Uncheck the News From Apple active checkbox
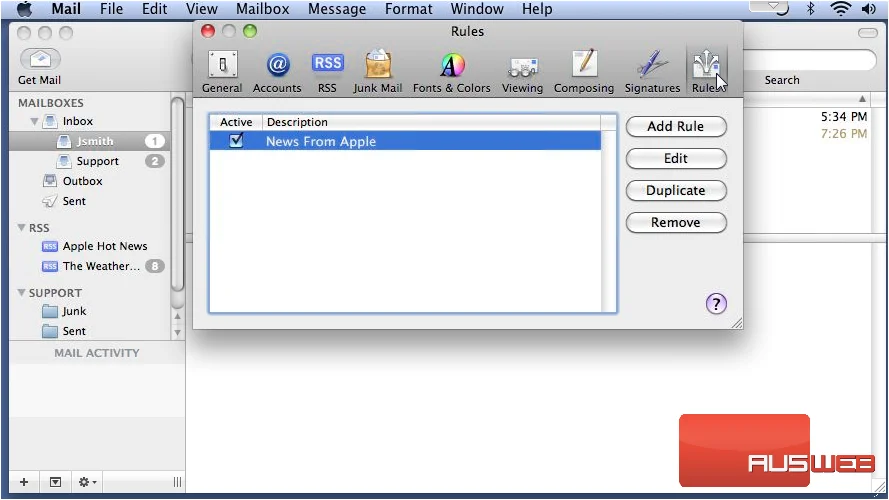The height and width of the screenshot is (500, 889). (236, 140)
